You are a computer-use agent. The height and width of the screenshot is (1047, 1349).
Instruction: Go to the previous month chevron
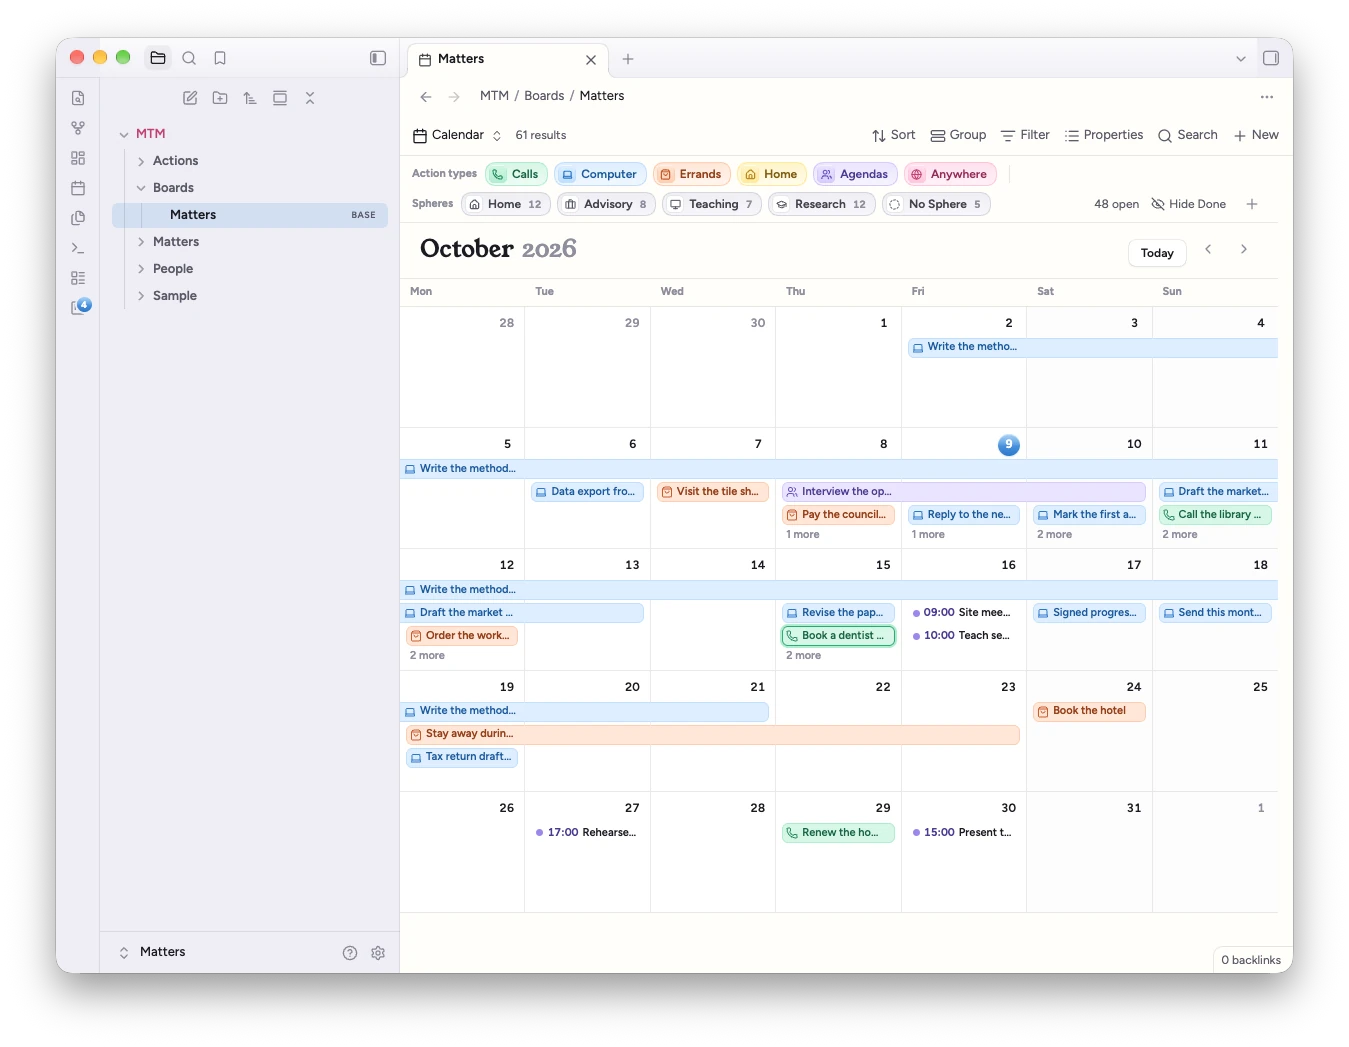(1208, 250)
